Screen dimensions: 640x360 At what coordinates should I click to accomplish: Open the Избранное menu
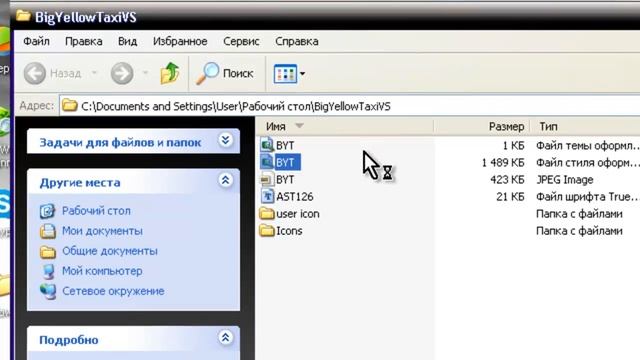pyautogui.click(x=180, y=41)
